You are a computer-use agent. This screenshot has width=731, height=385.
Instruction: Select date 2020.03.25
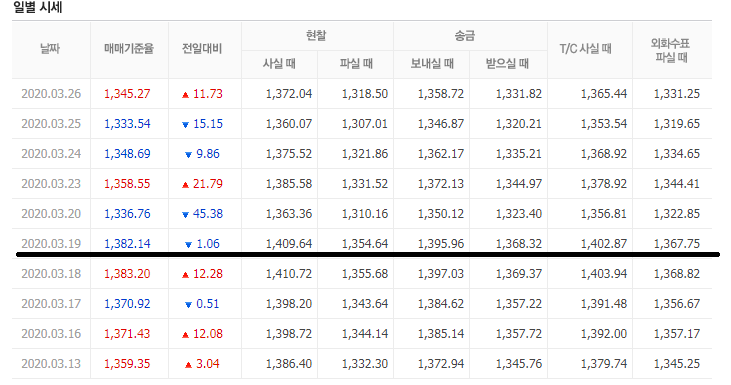click(51, 124)
